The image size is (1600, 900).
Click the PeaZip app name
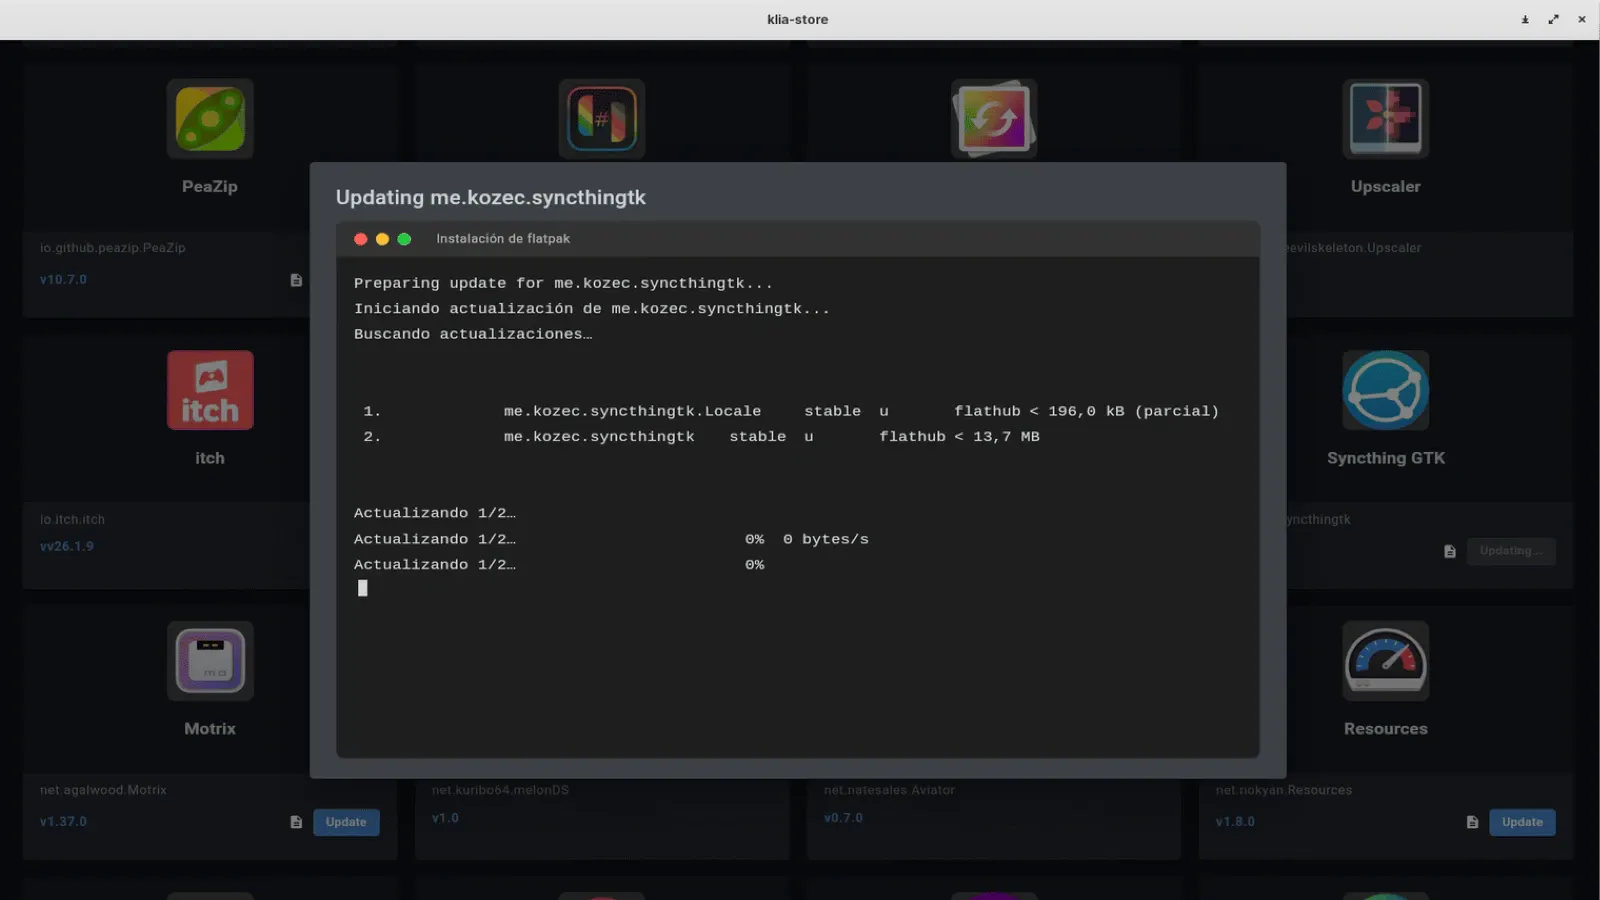tap(210, 187)
